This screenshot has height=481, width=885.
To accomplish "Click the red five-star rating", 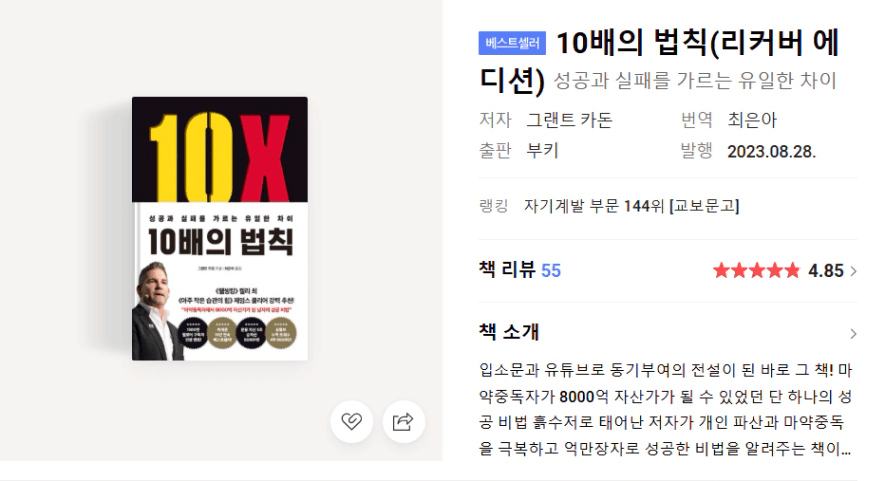I will coord(756,270).
